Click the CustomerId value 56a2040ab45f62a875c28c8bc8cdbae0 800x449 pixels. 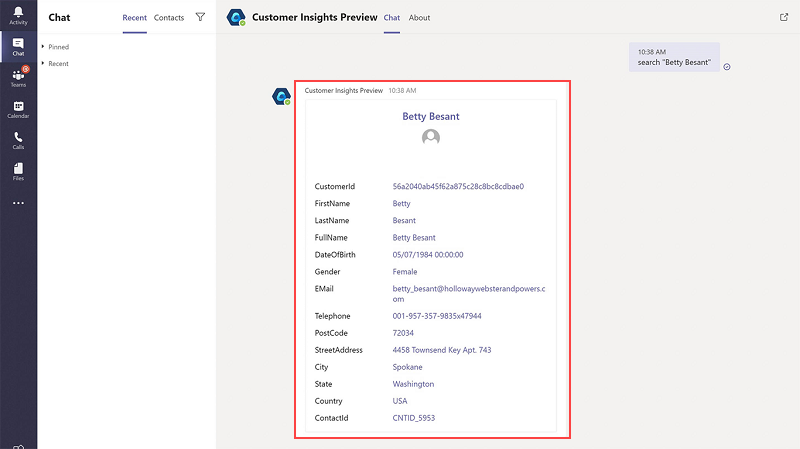(458, 187)
